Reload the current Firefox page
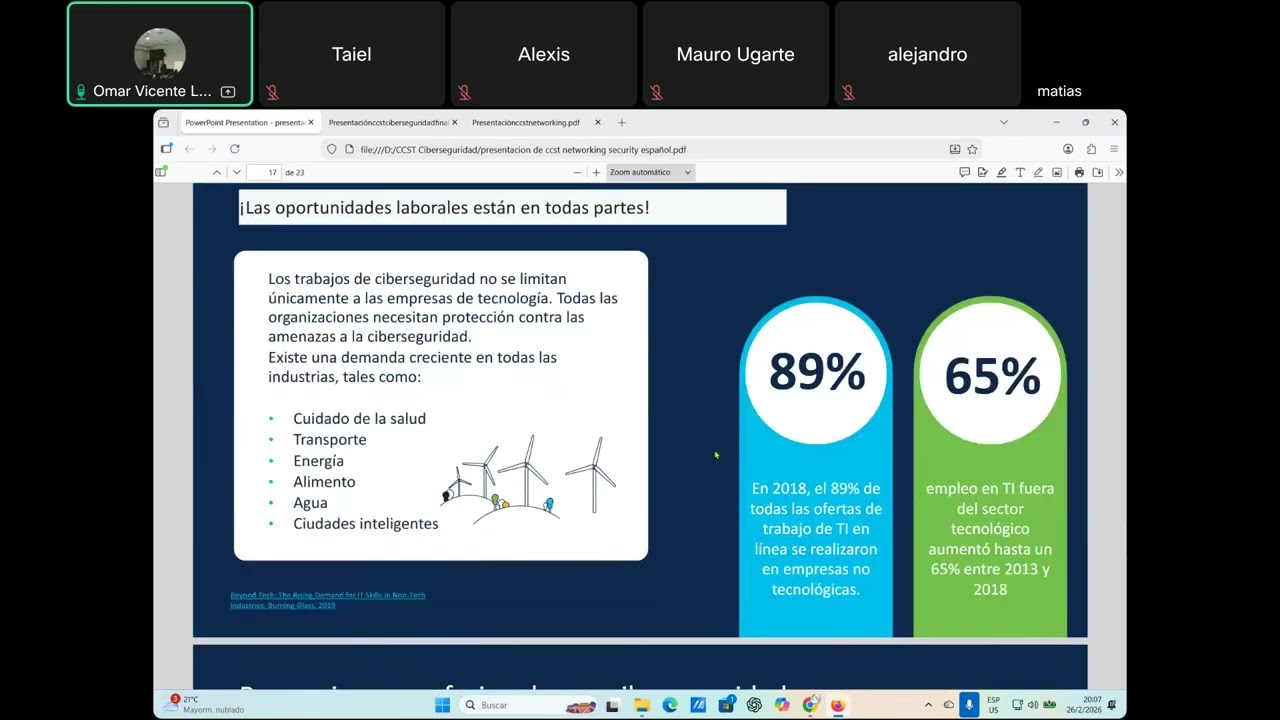This screenshot has height=720, width=1280. pyautogui.click(x=235, y=149)
